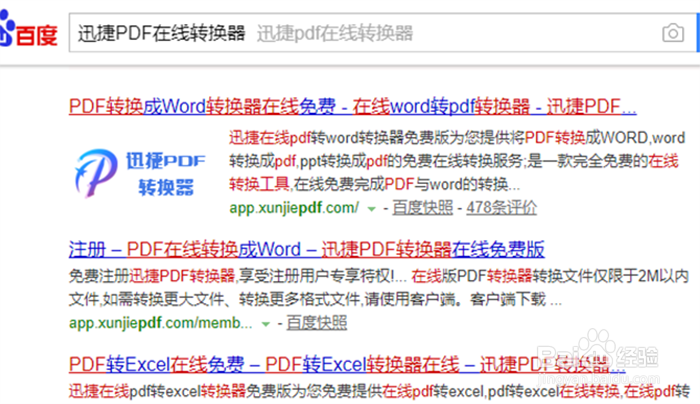Viewport: 700px width, 404px height.
Task: Open app.xunjiepdf.com/memb... green URL
Action: point(161,323)
